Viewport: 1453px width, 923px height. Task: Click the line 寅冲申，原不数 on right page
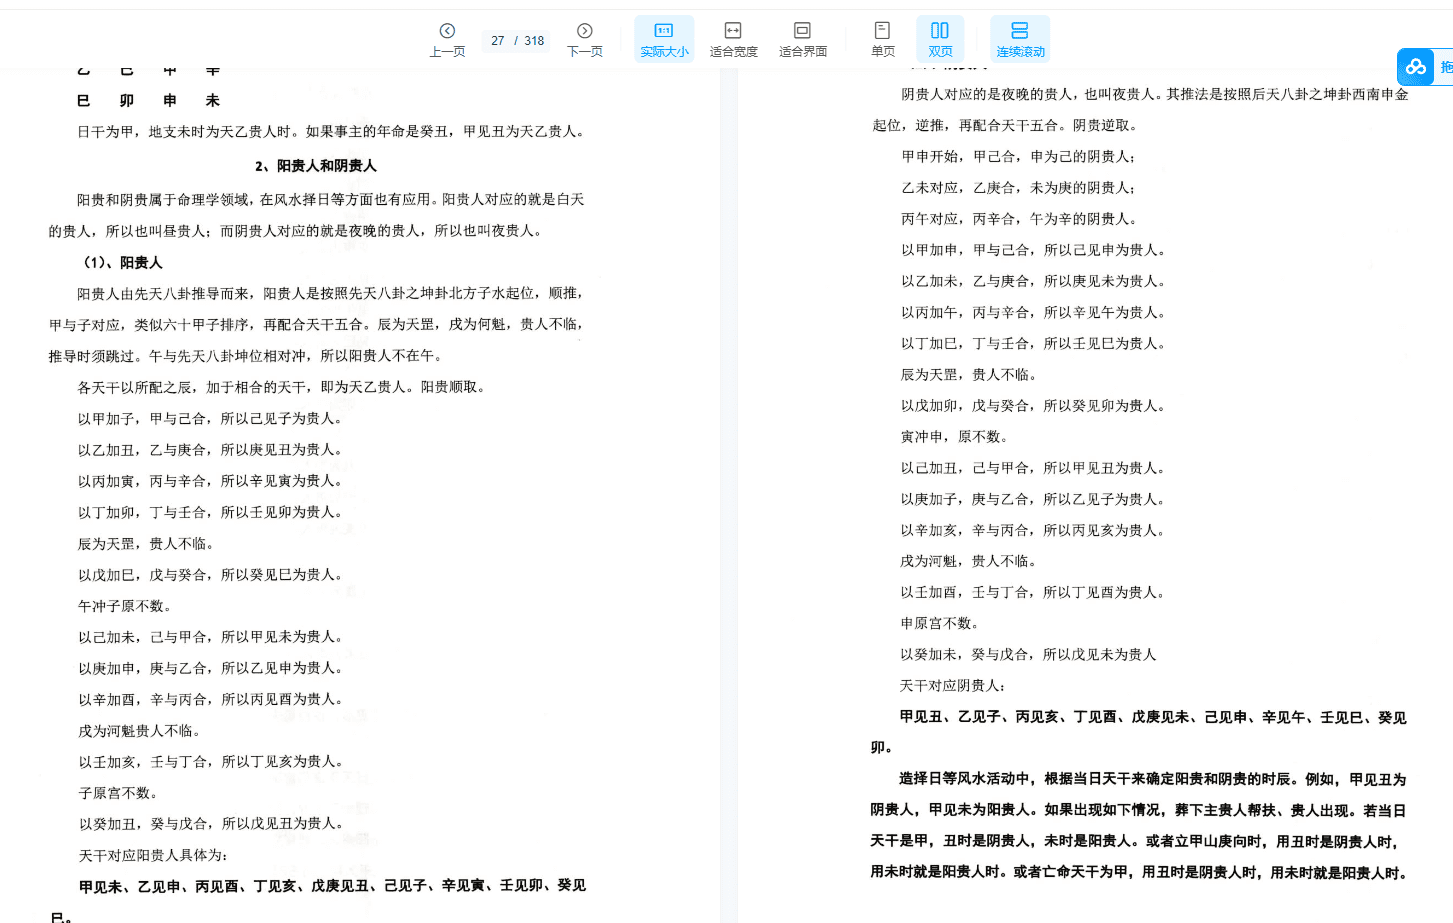pyautogui.click(x=954, y=437)
